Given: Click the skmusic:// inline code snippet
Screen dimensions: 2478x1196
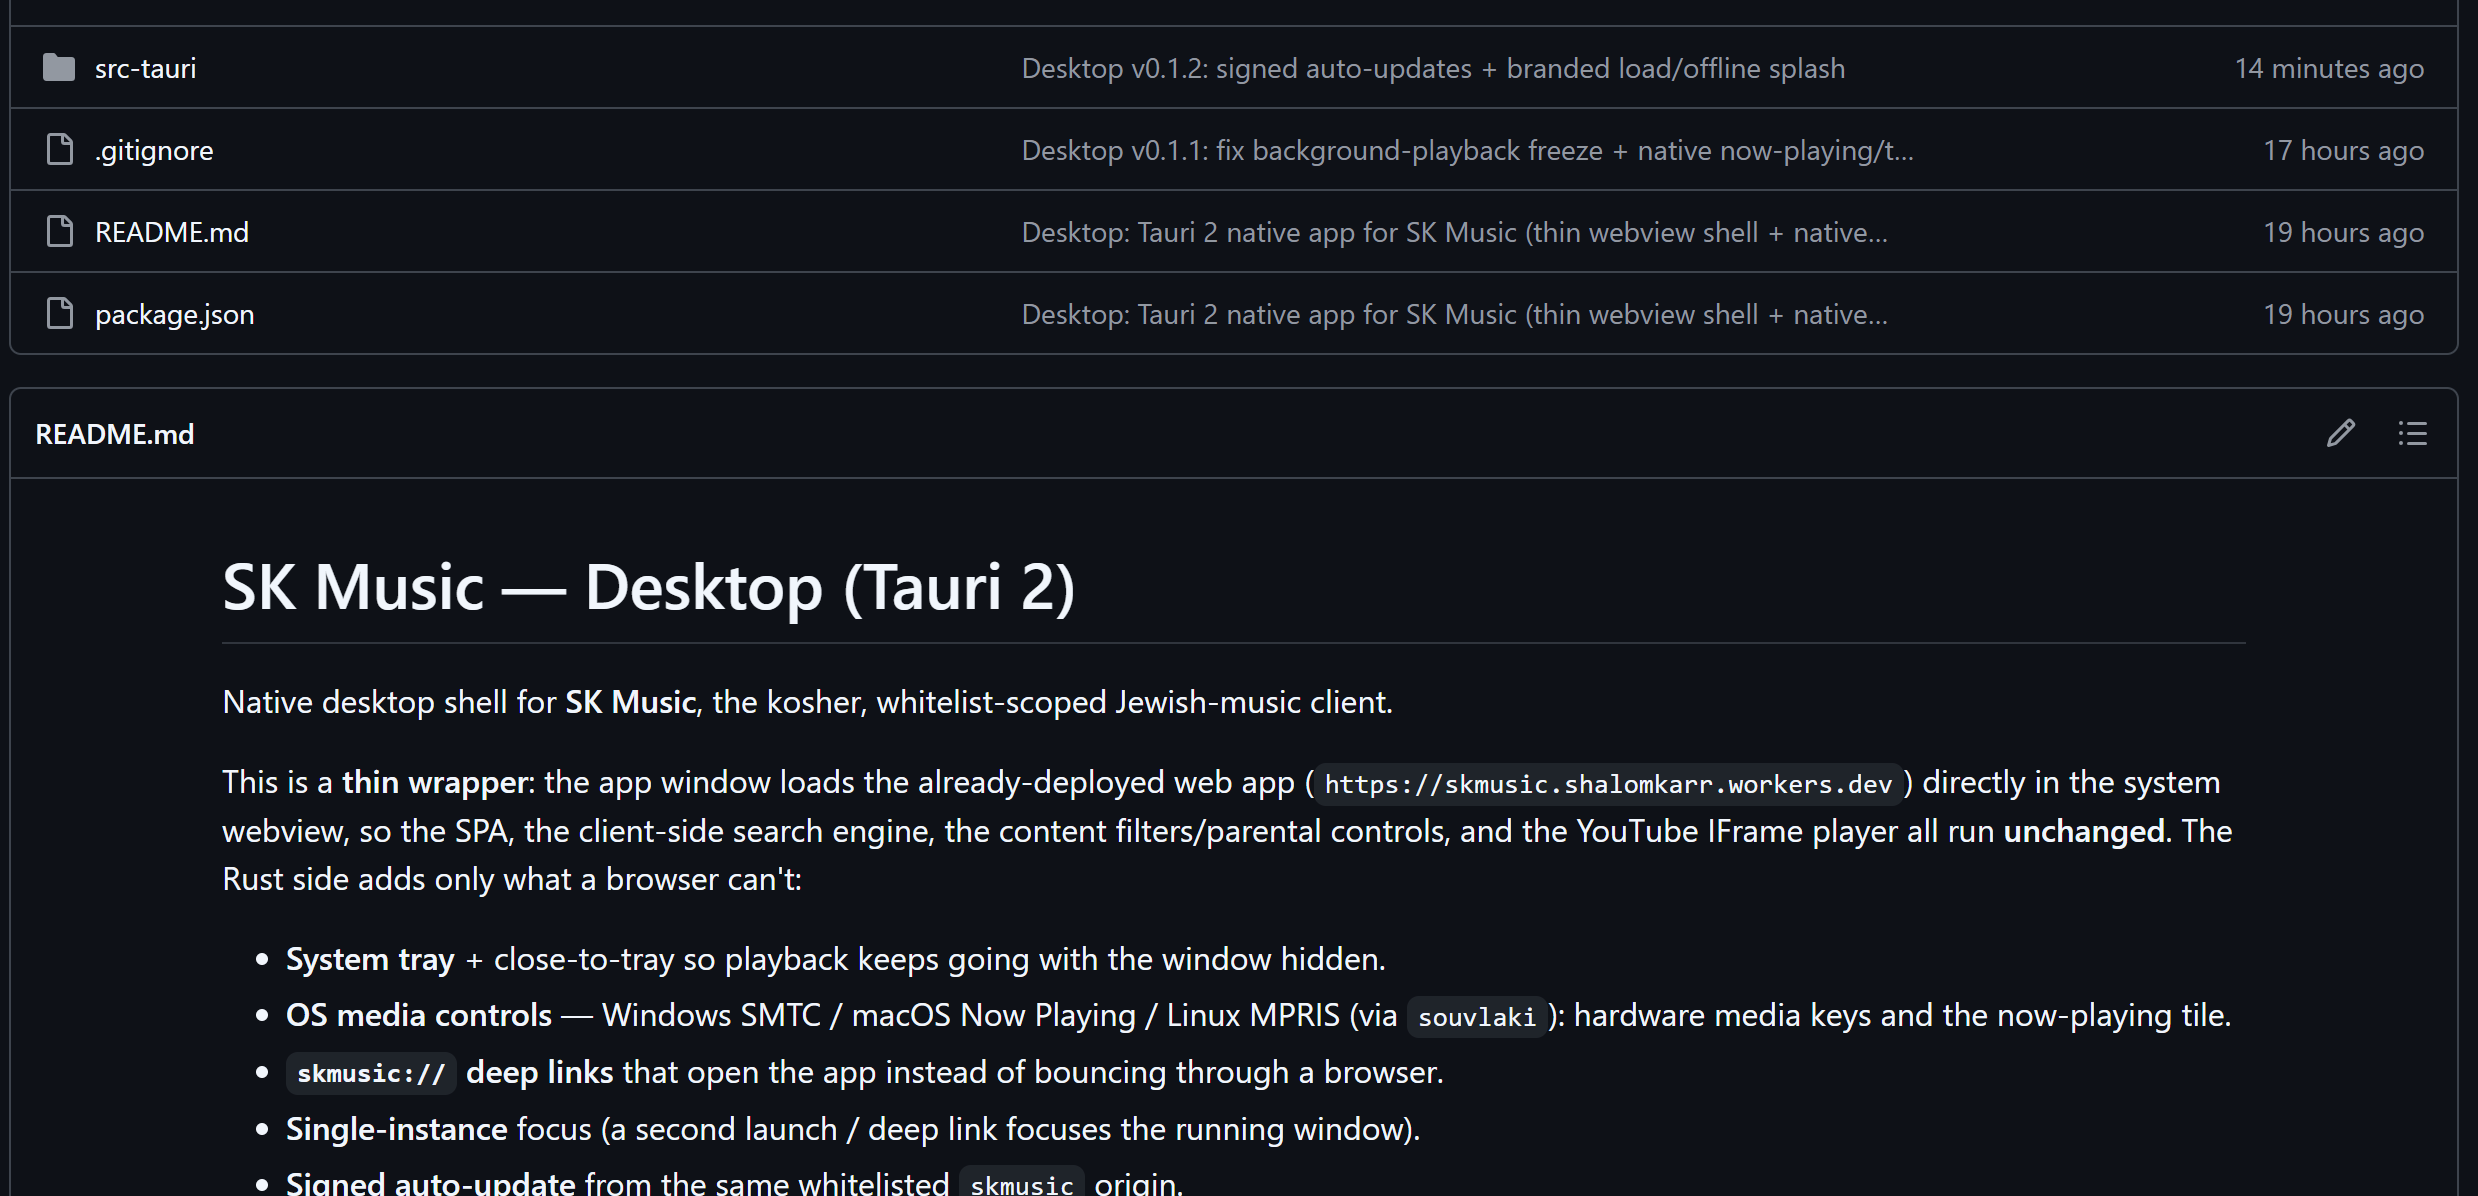Looking at the screenshot, I should click(x=371, y=1073).
